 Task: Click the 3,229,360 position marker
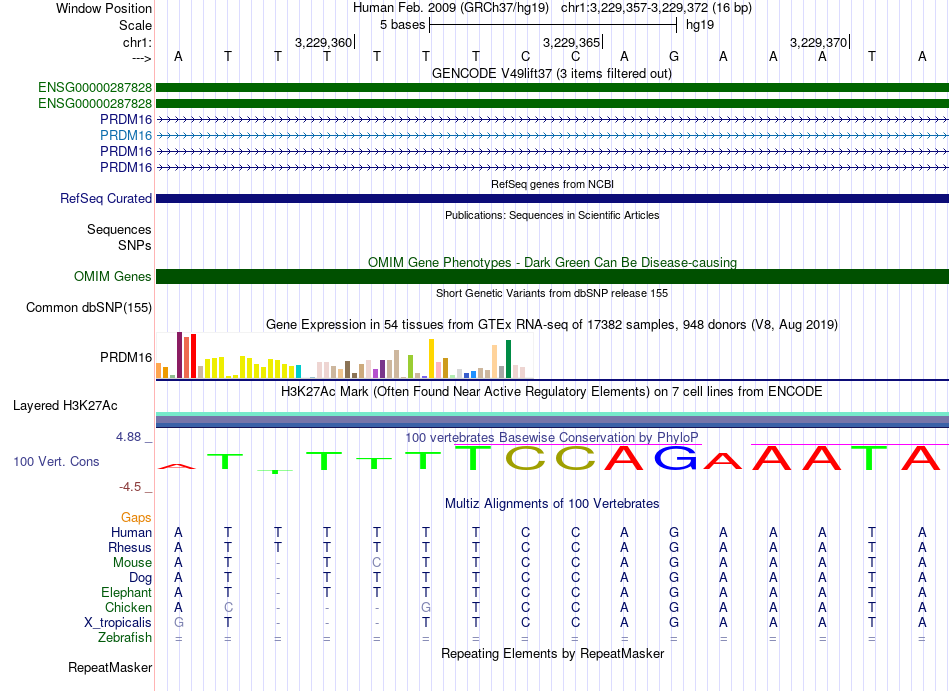tap(324, 42)
